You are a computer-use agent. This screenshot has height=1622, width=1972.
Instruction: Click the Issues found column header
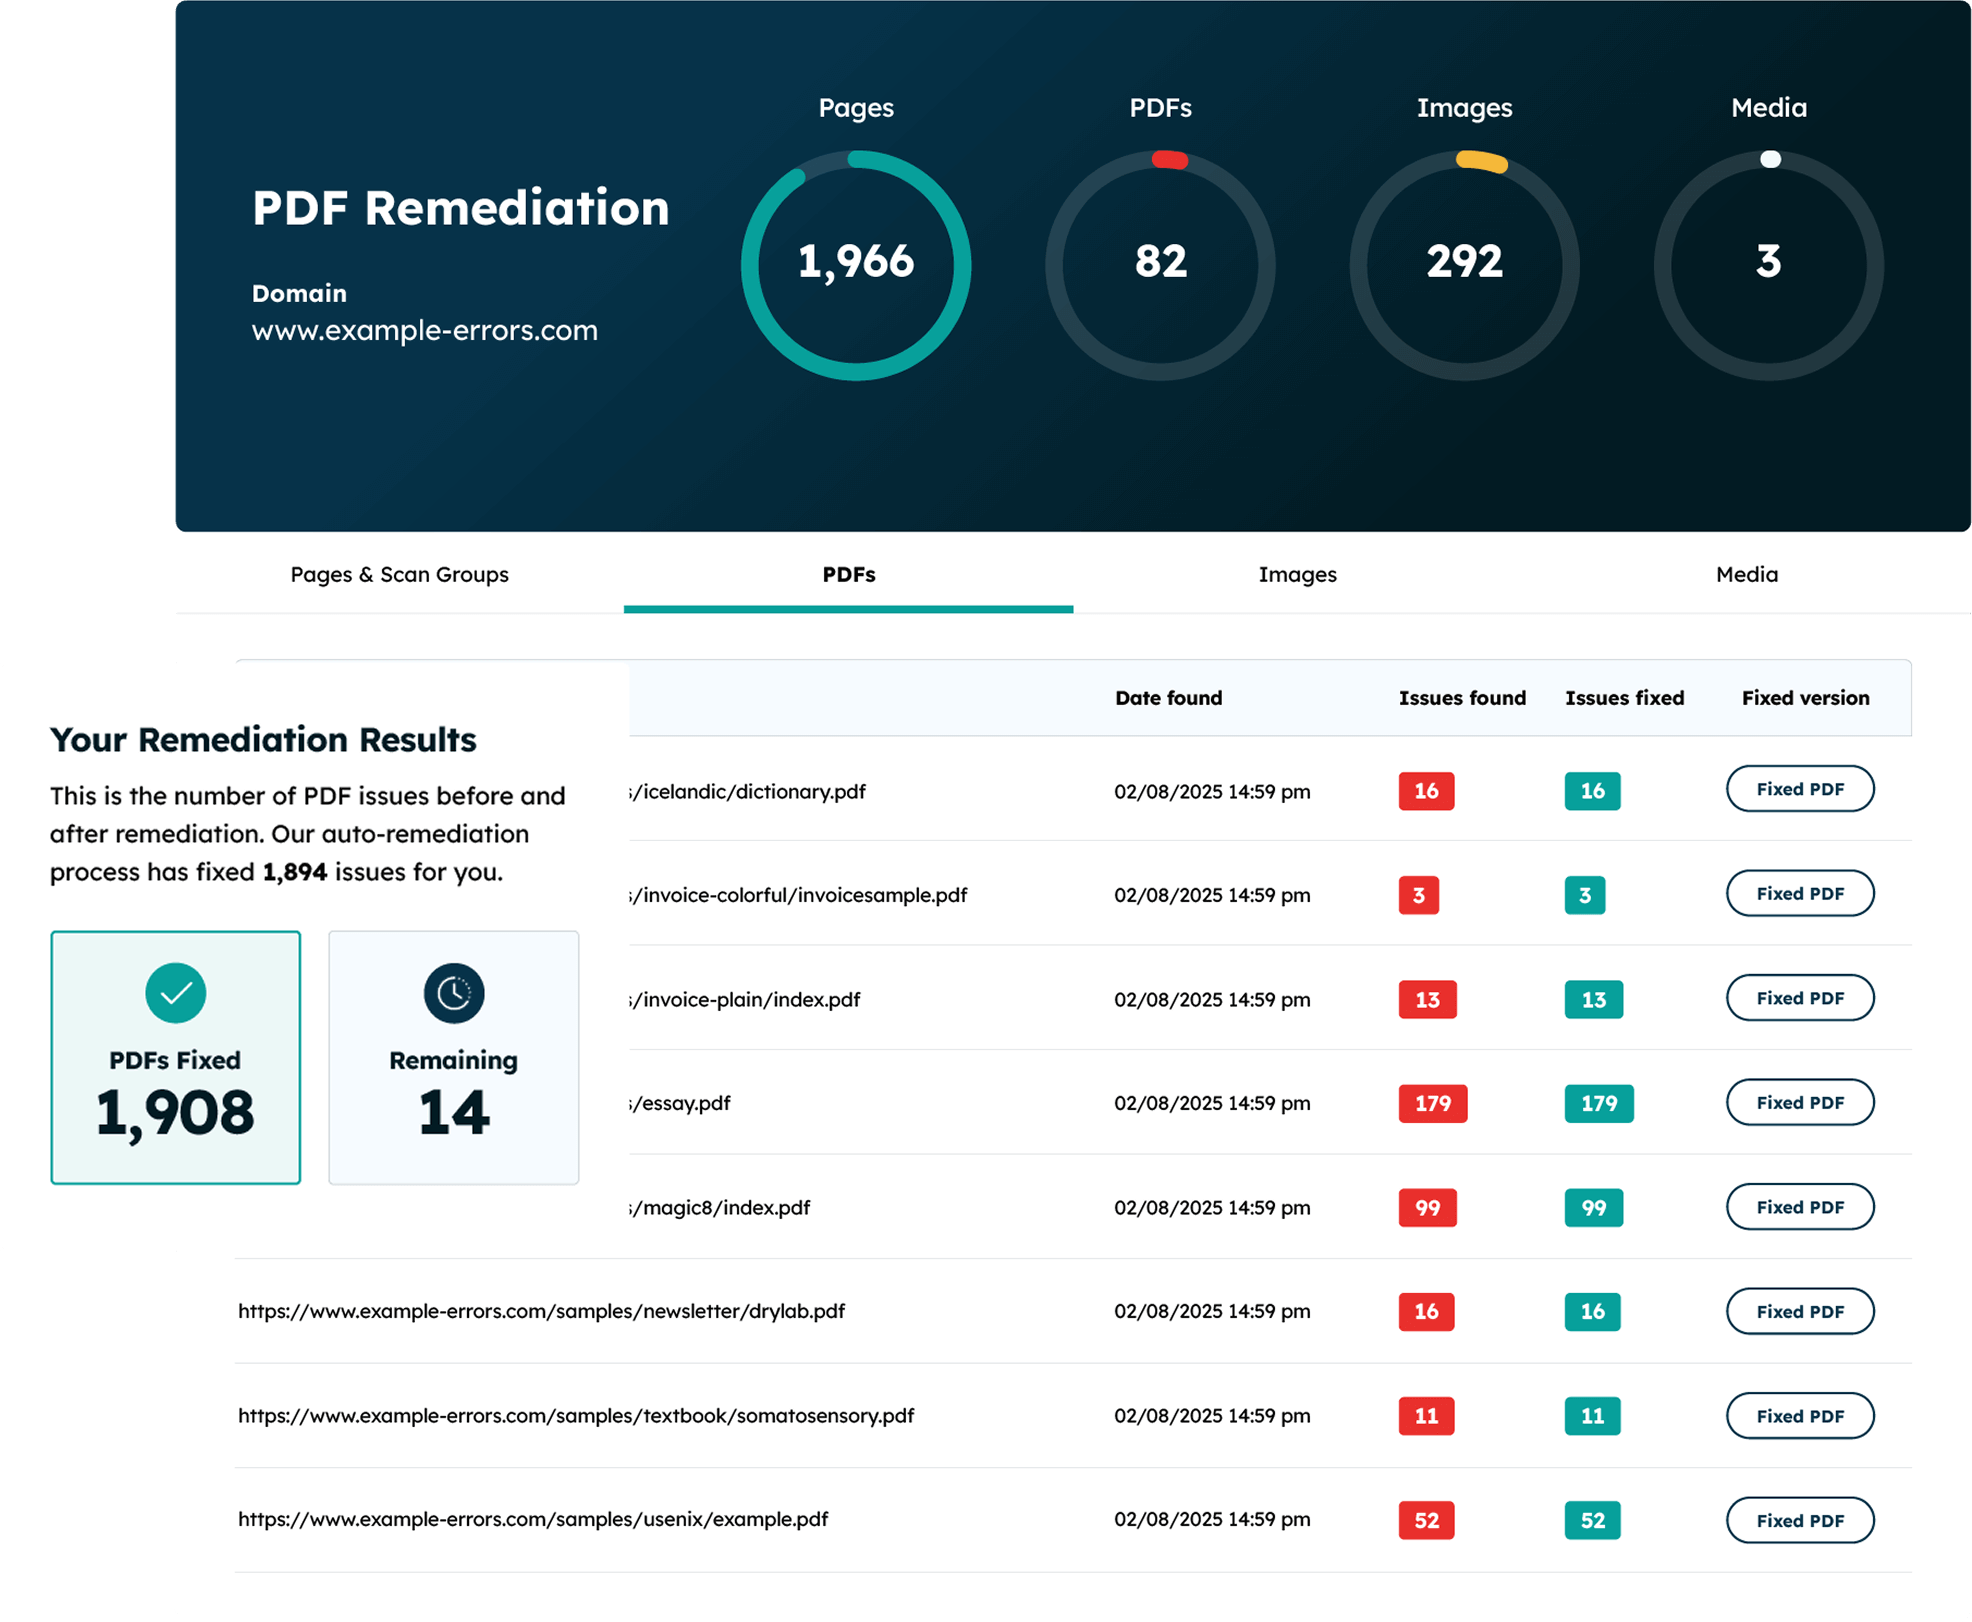point(1462,698)
